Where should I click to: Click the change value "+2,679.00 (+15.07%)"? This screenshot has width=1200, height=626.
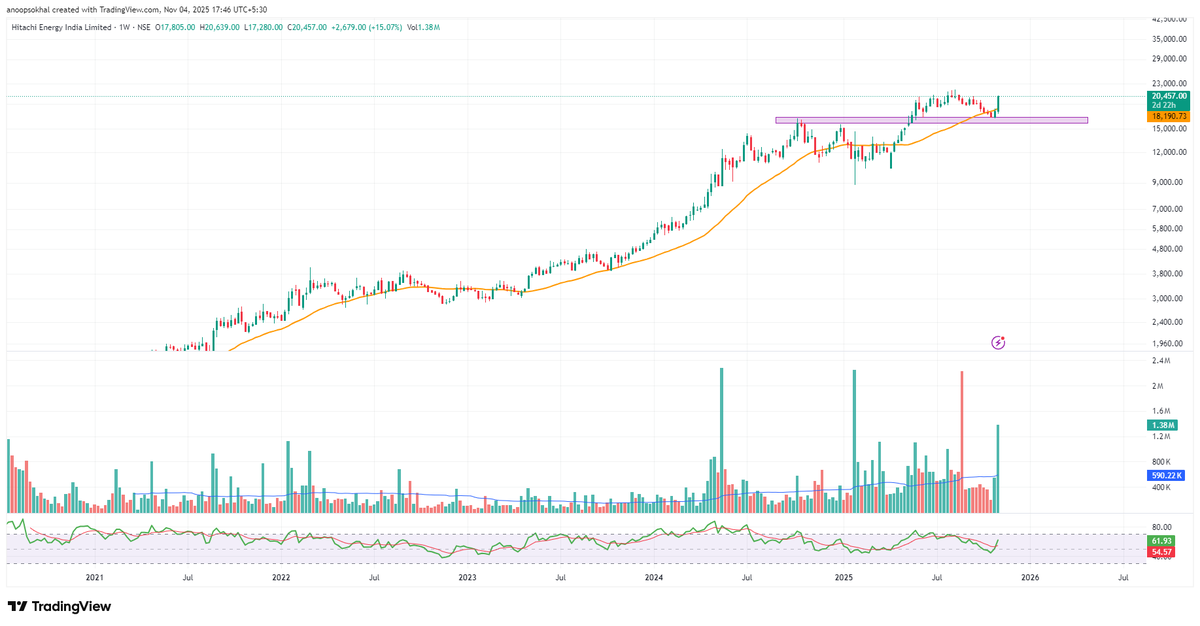point(365,27)
